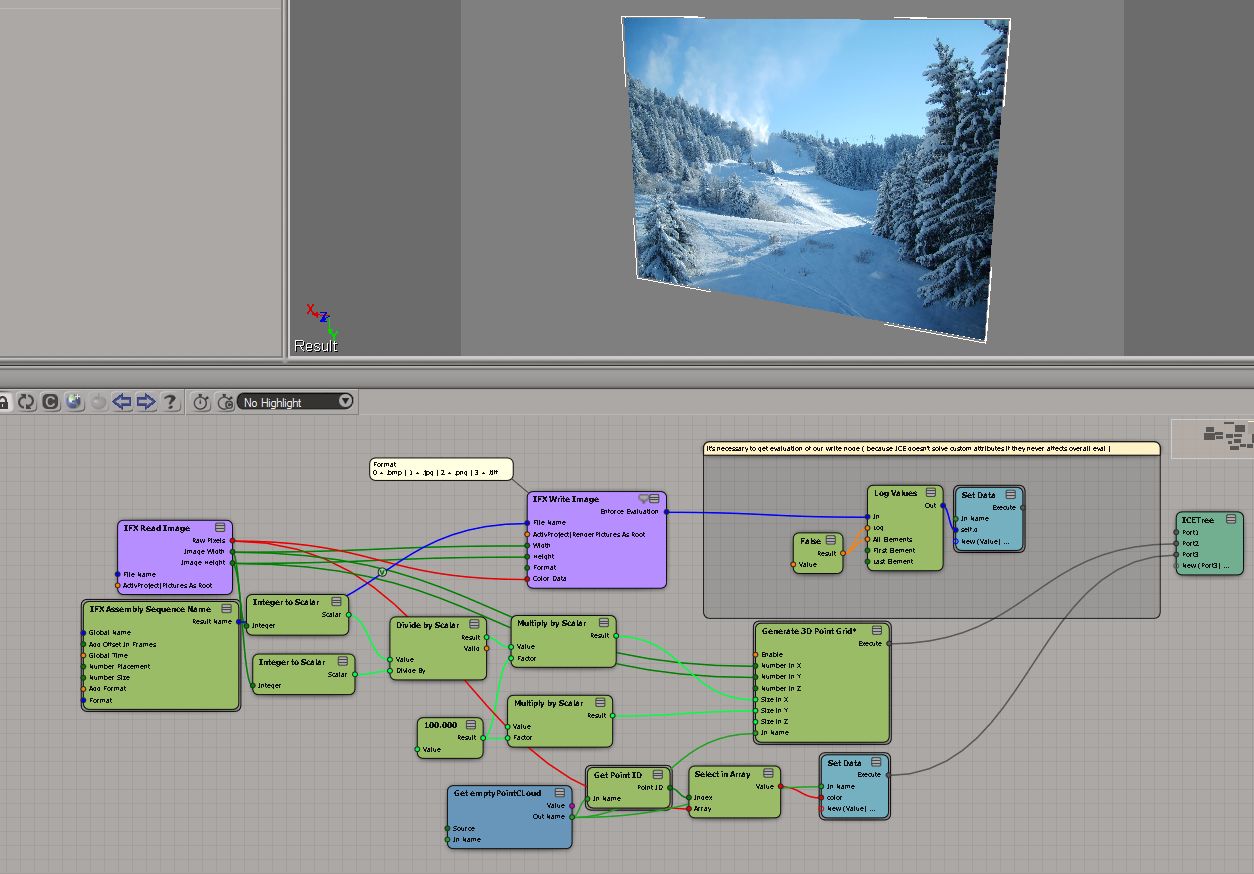The height and width of the screenshot is (874, 1254).
Task: Toggle IFX Write Image comment bubble icon
Action: 645,499
